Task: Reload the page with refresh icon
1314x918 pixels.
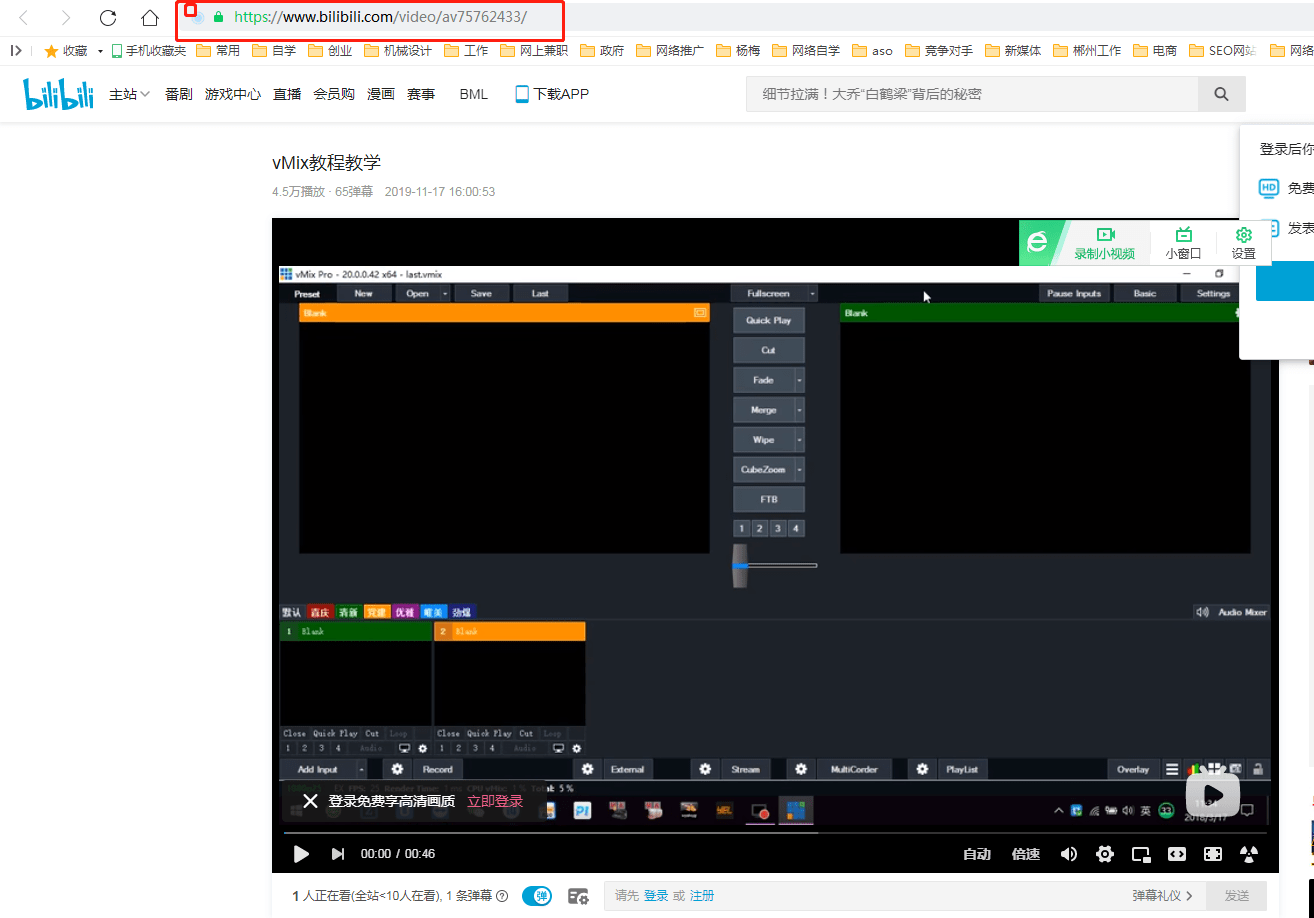Action: (x=108, y=18)
